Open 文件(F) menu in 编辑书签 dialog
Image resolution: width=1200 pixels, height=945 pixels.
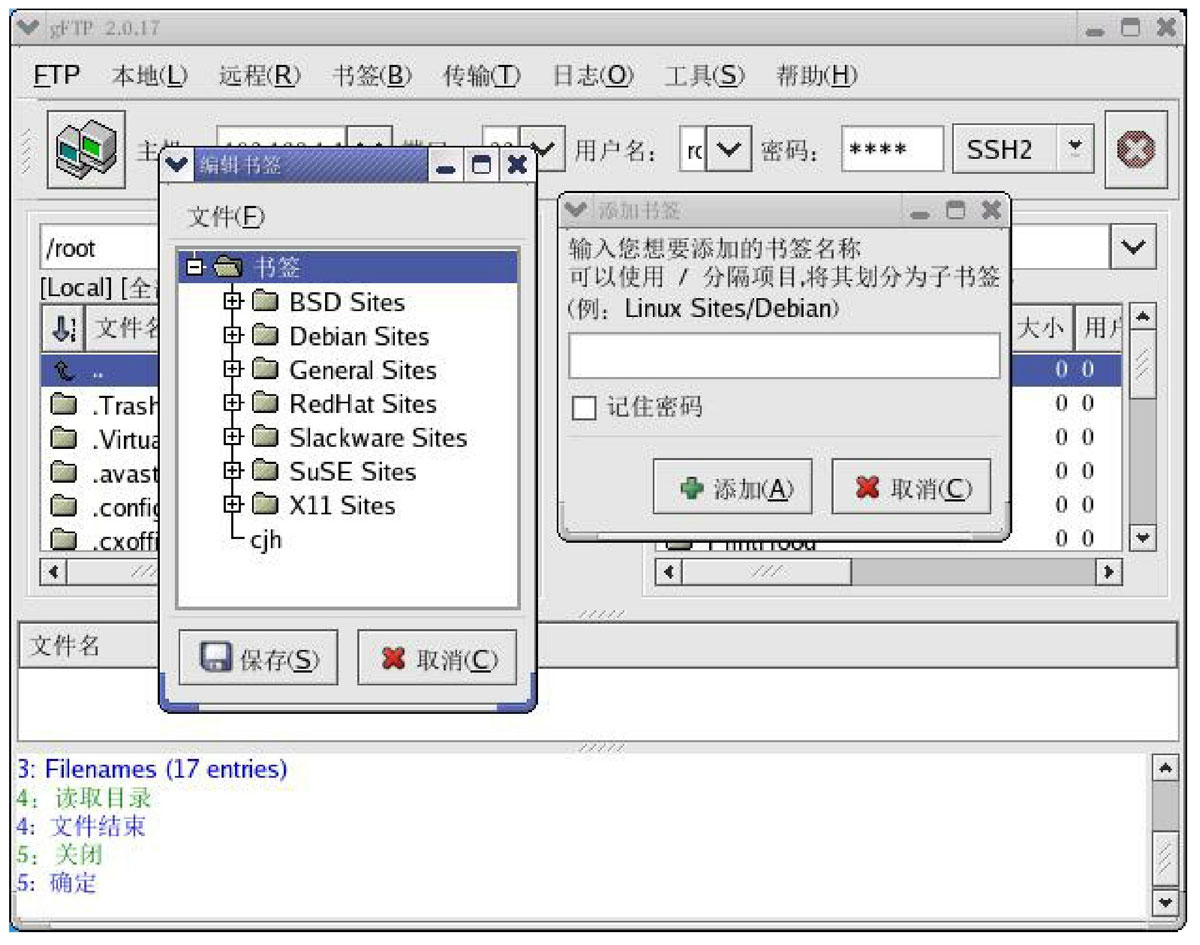coord(227,217)
